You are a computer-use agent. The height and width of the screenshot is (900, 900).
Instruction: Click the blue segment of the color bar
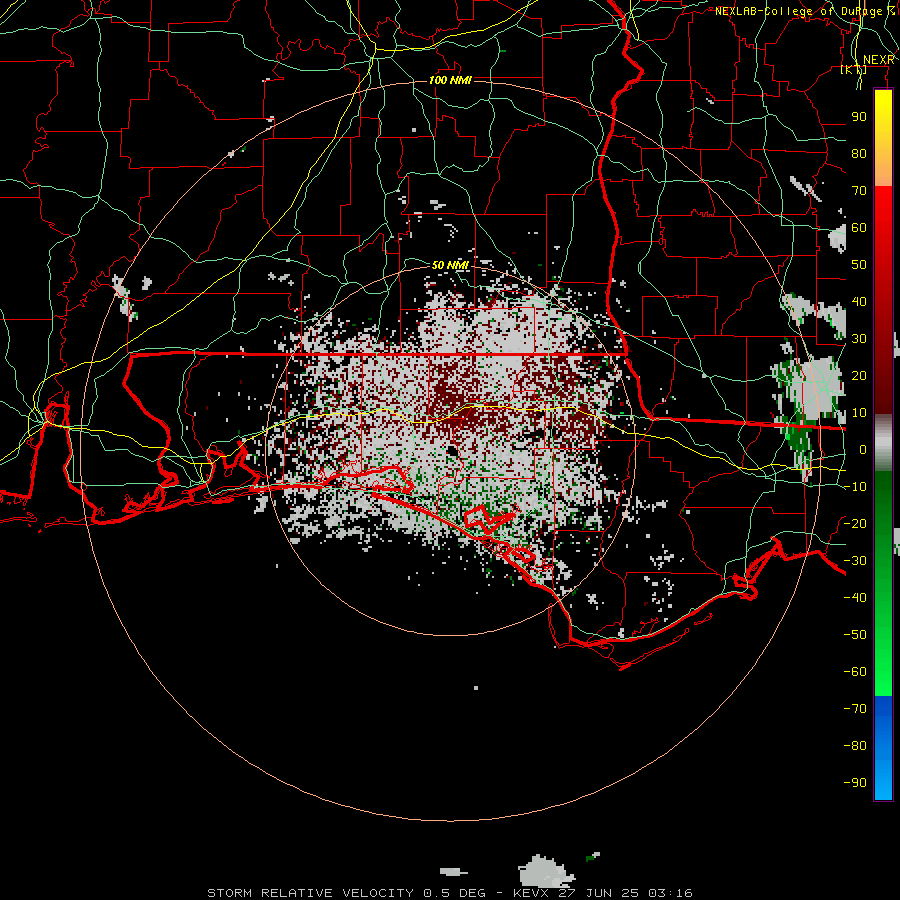tap(883, 748)
